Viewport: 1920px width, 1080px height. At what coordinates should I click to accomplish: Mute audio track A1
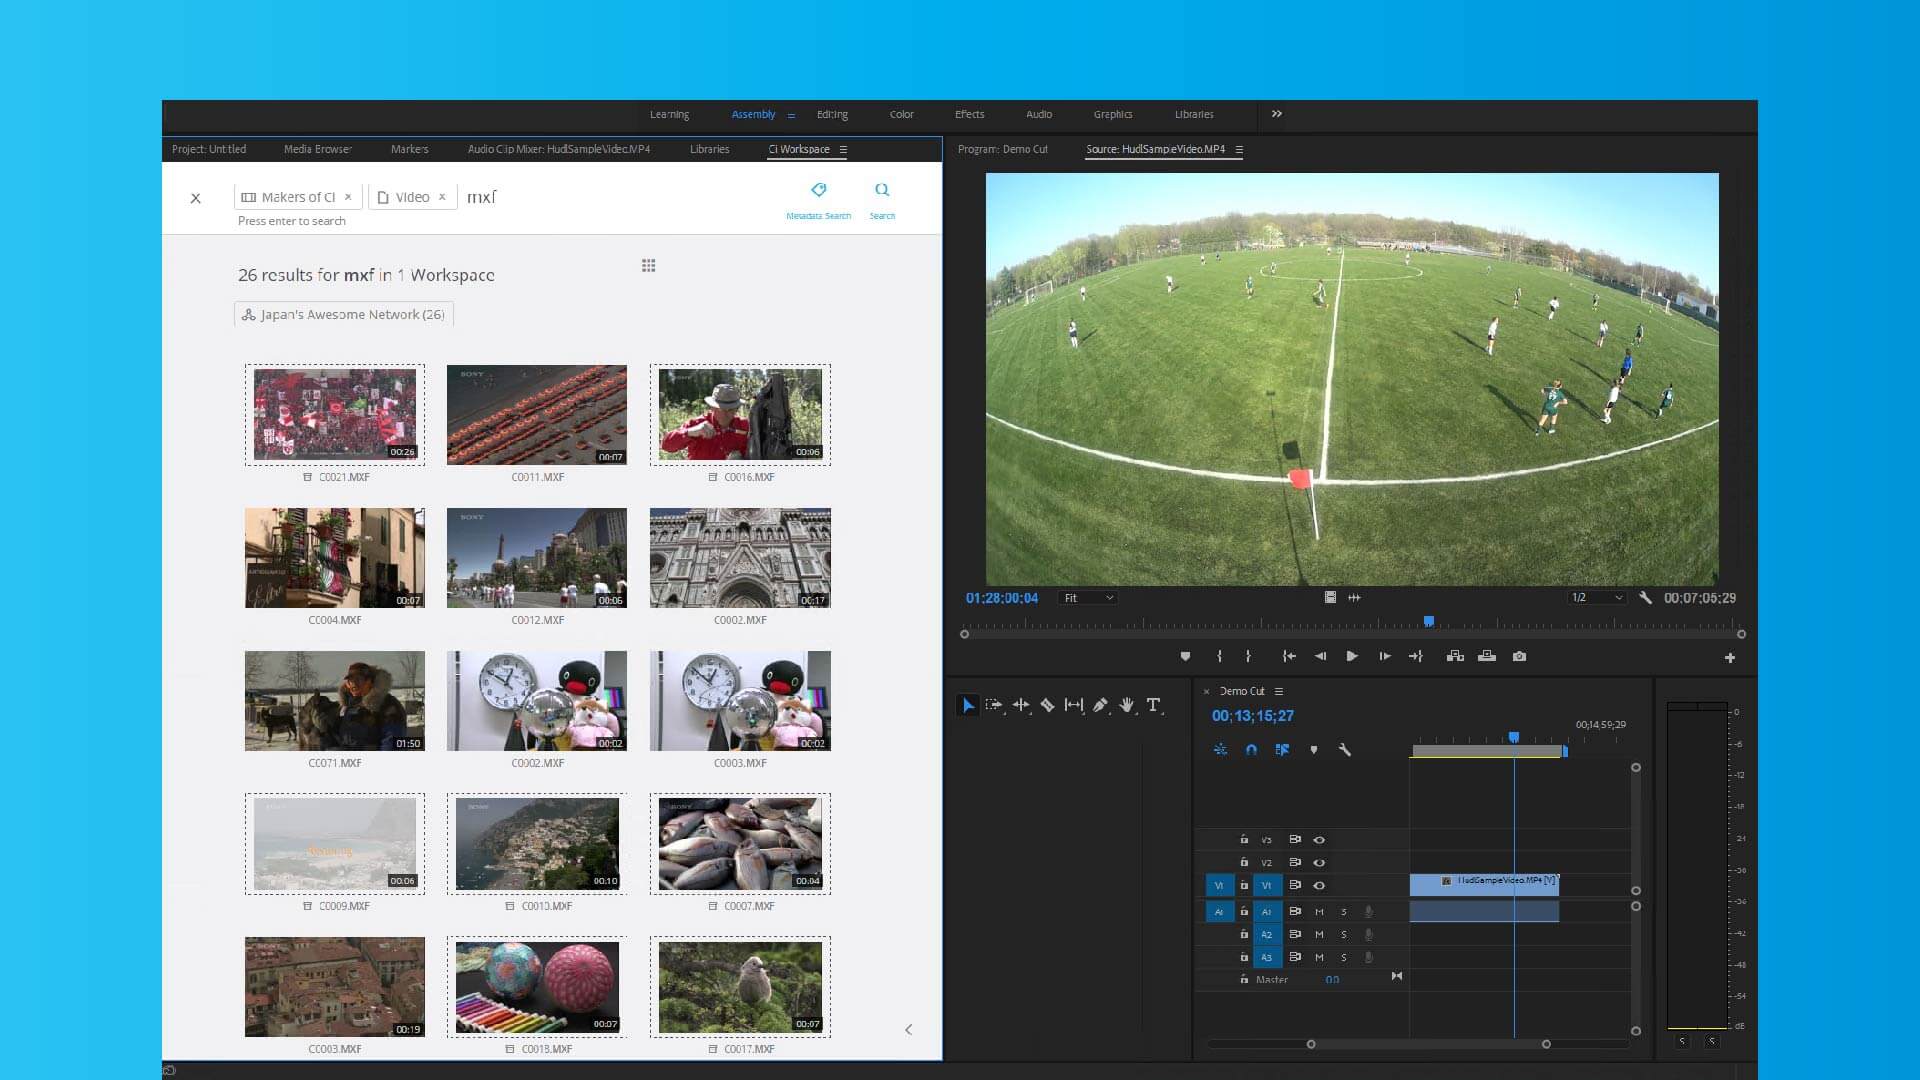click(1319, 911)
